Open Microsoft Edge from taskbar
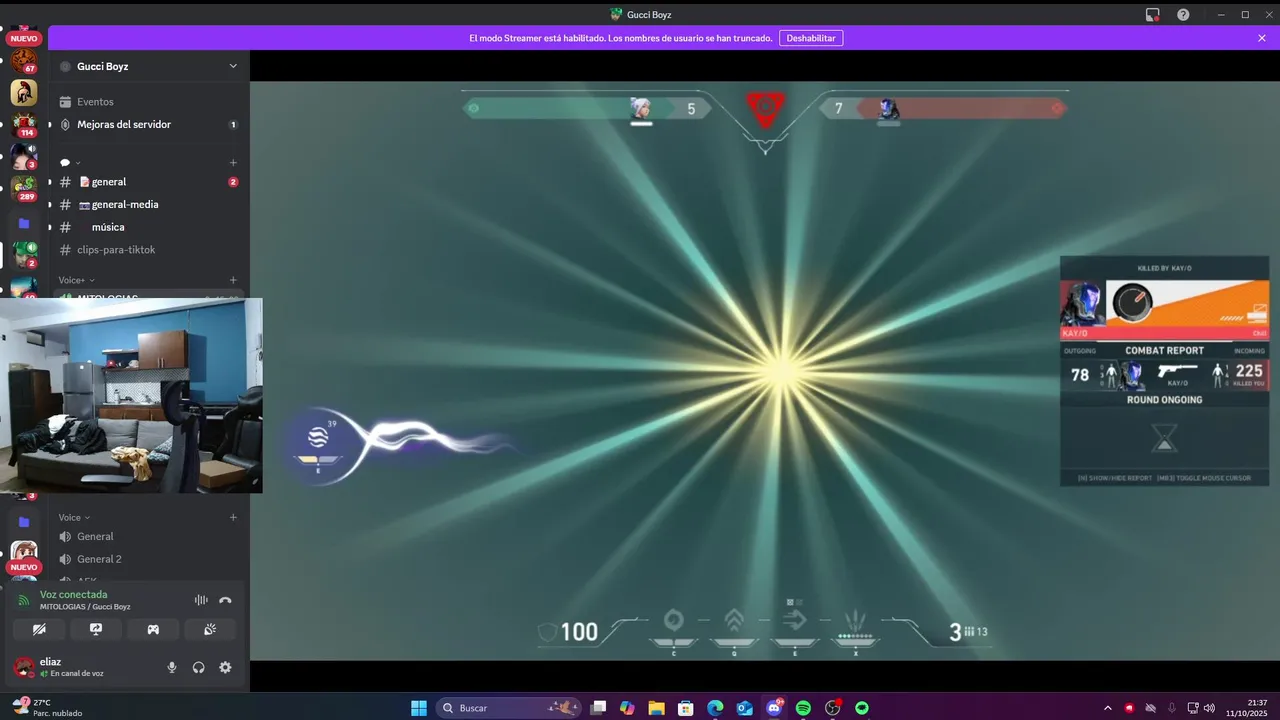 tap(715, 708)
